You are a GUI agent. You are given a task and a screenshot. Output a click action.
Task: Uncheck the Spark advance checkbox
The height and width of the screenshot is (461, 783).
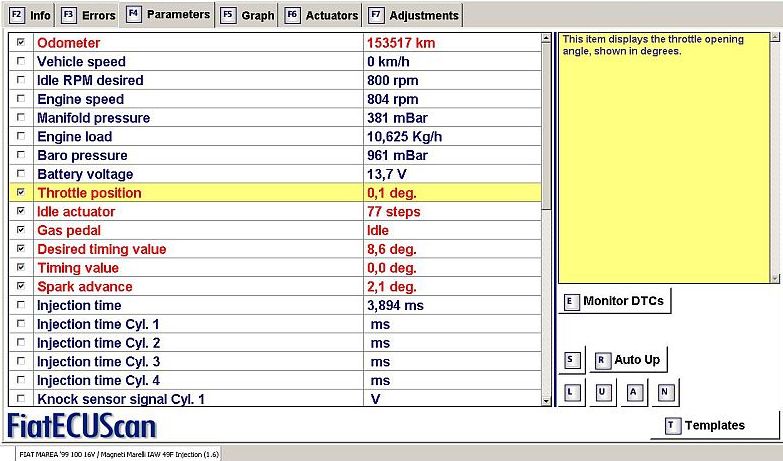coord(21,287)
